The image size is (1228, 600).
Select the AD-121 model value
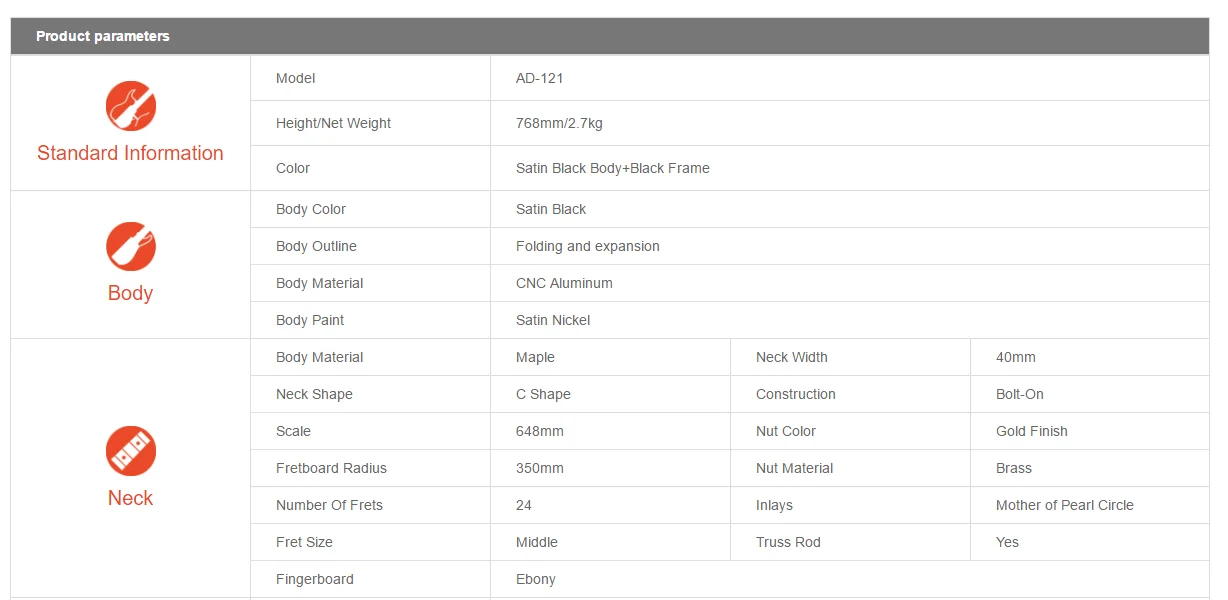point(540,78)
